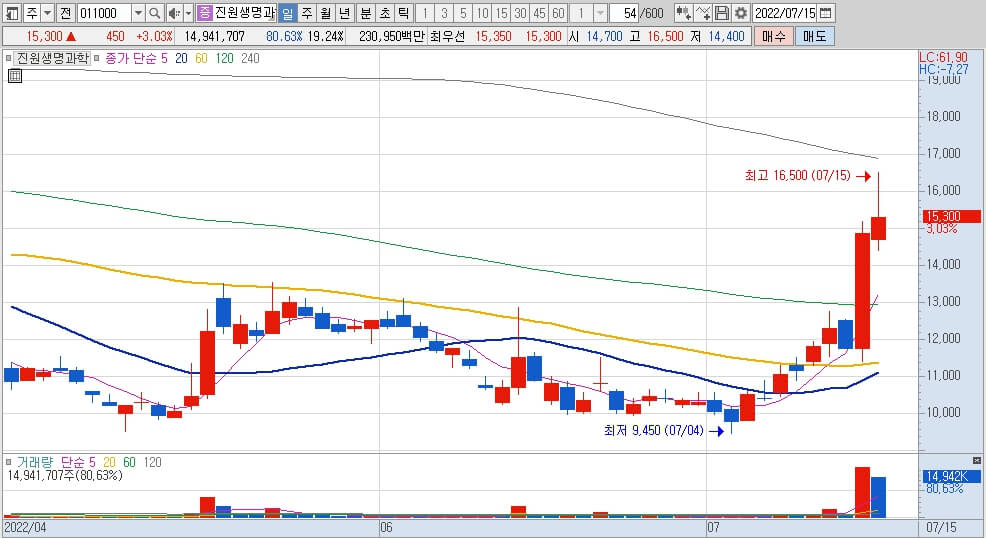Switch to the 년 yearly chart period

[345, 13]
